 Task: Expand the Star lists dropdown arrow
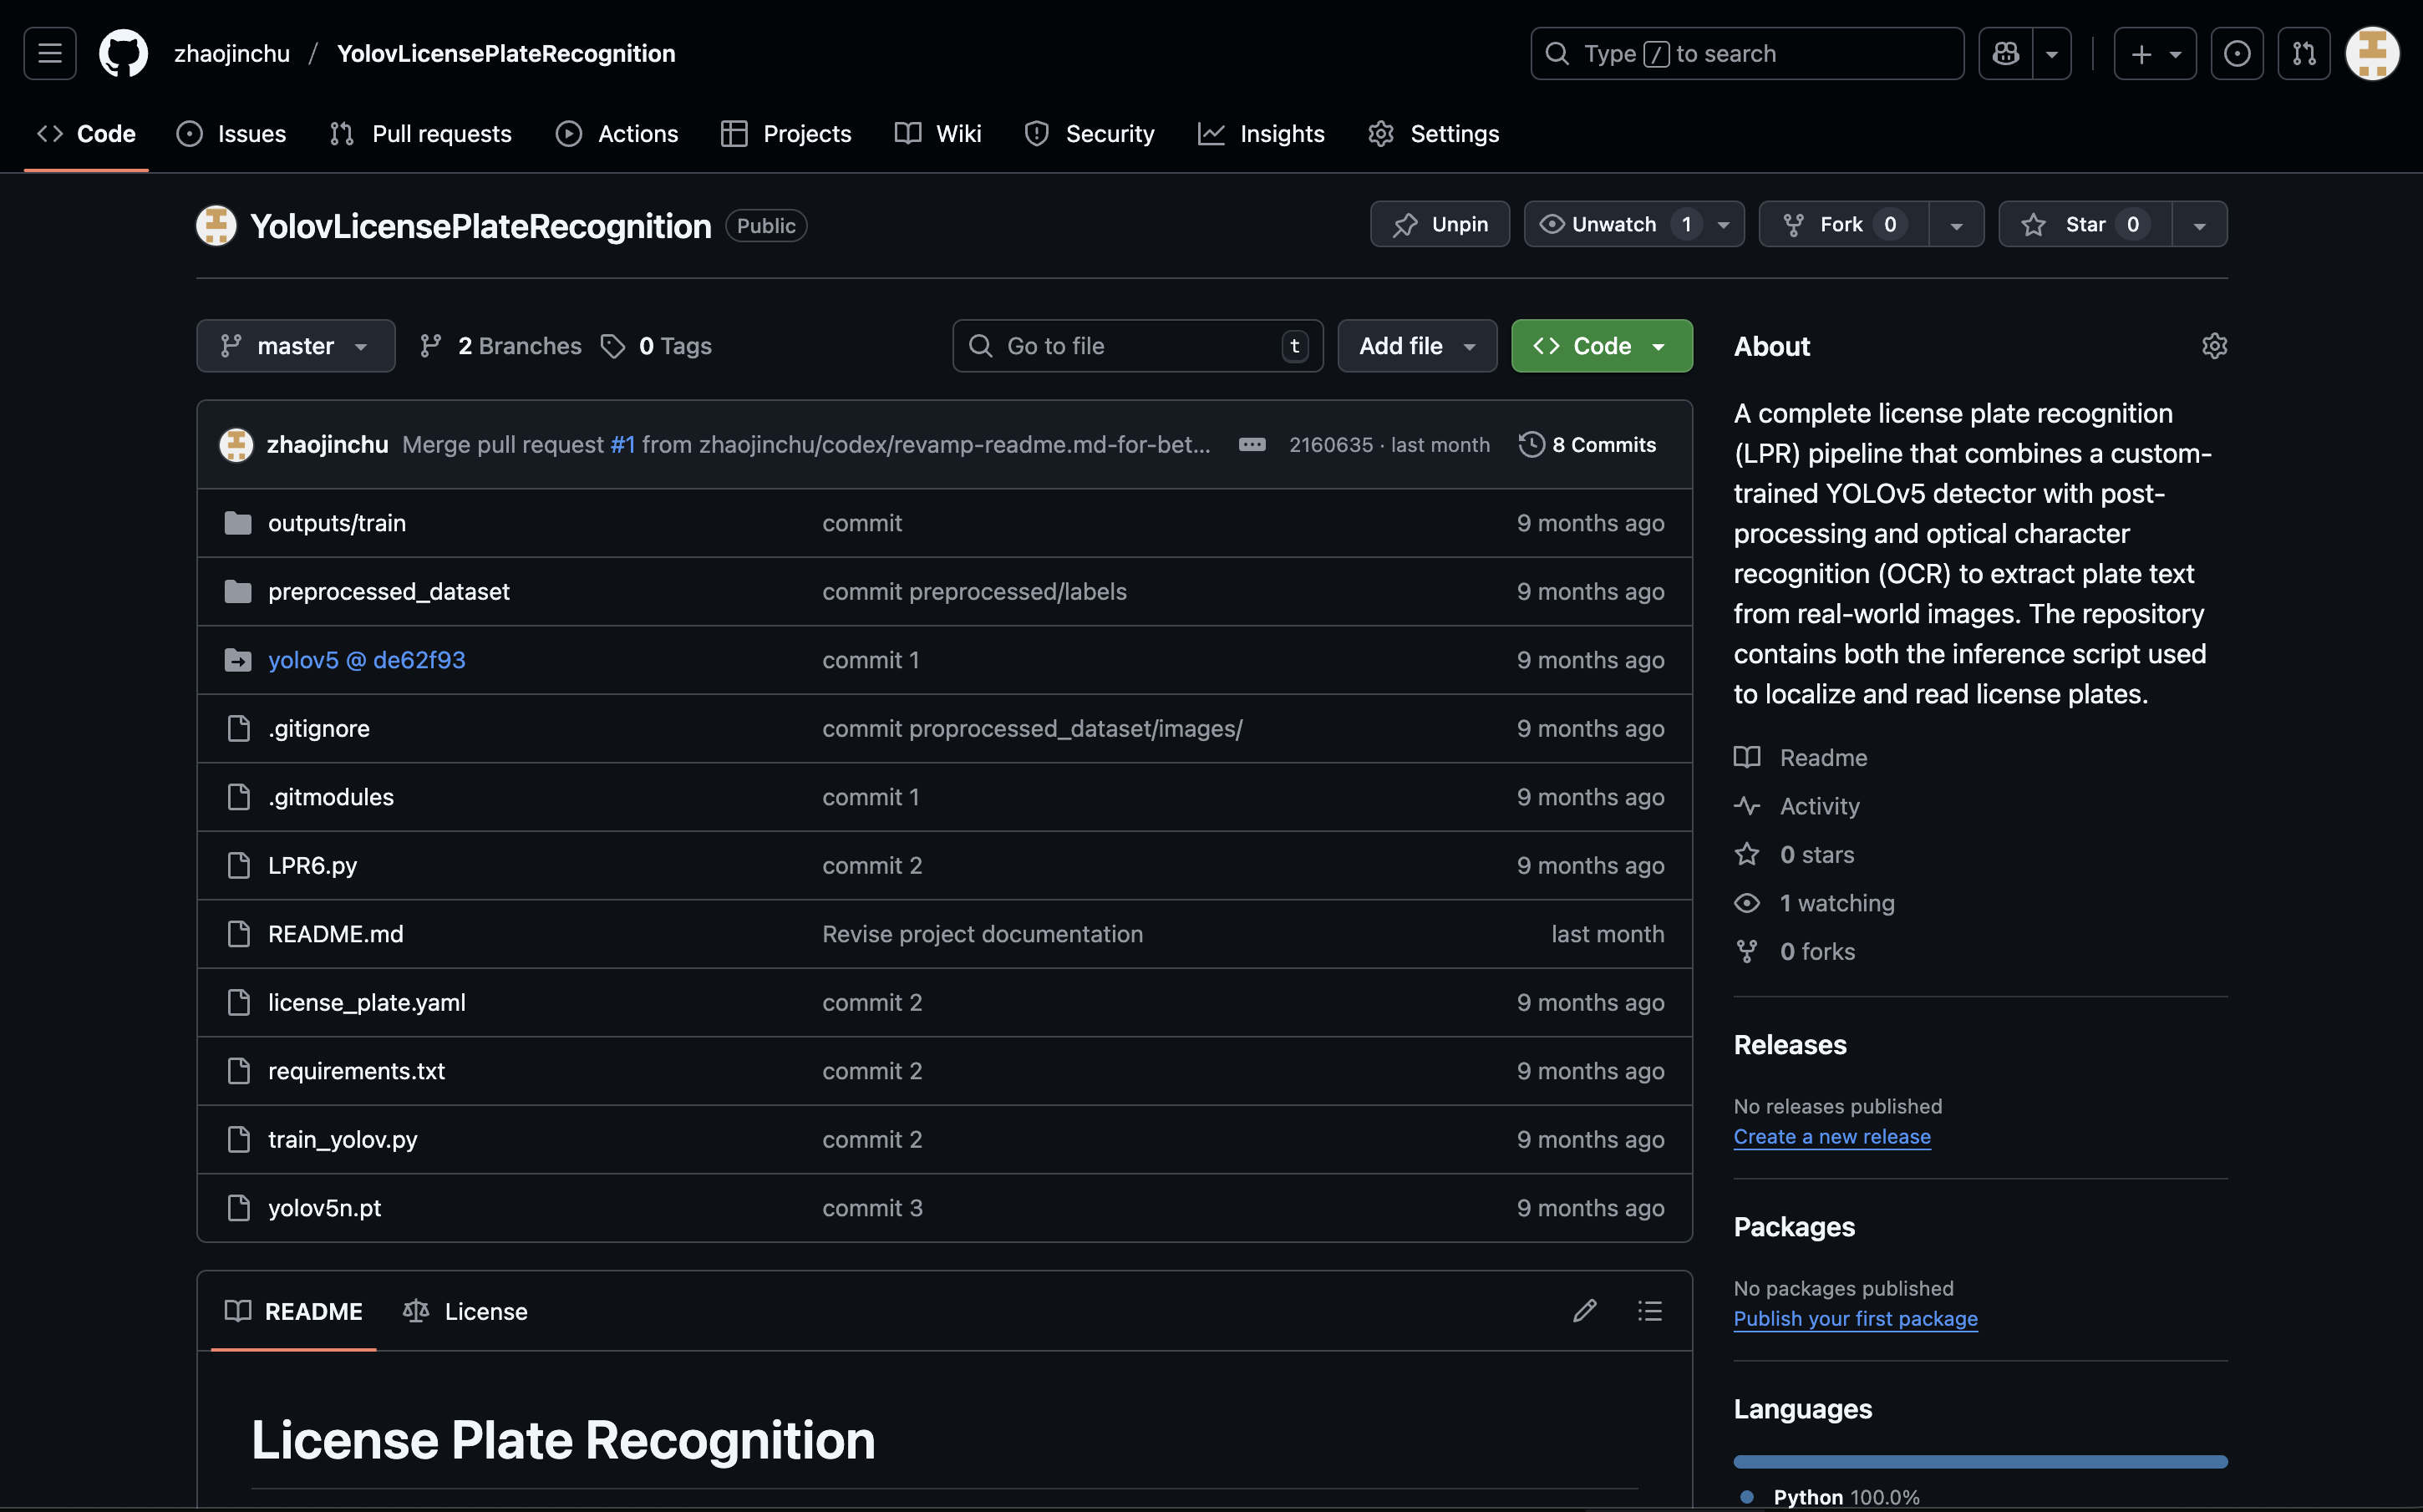2200,224
